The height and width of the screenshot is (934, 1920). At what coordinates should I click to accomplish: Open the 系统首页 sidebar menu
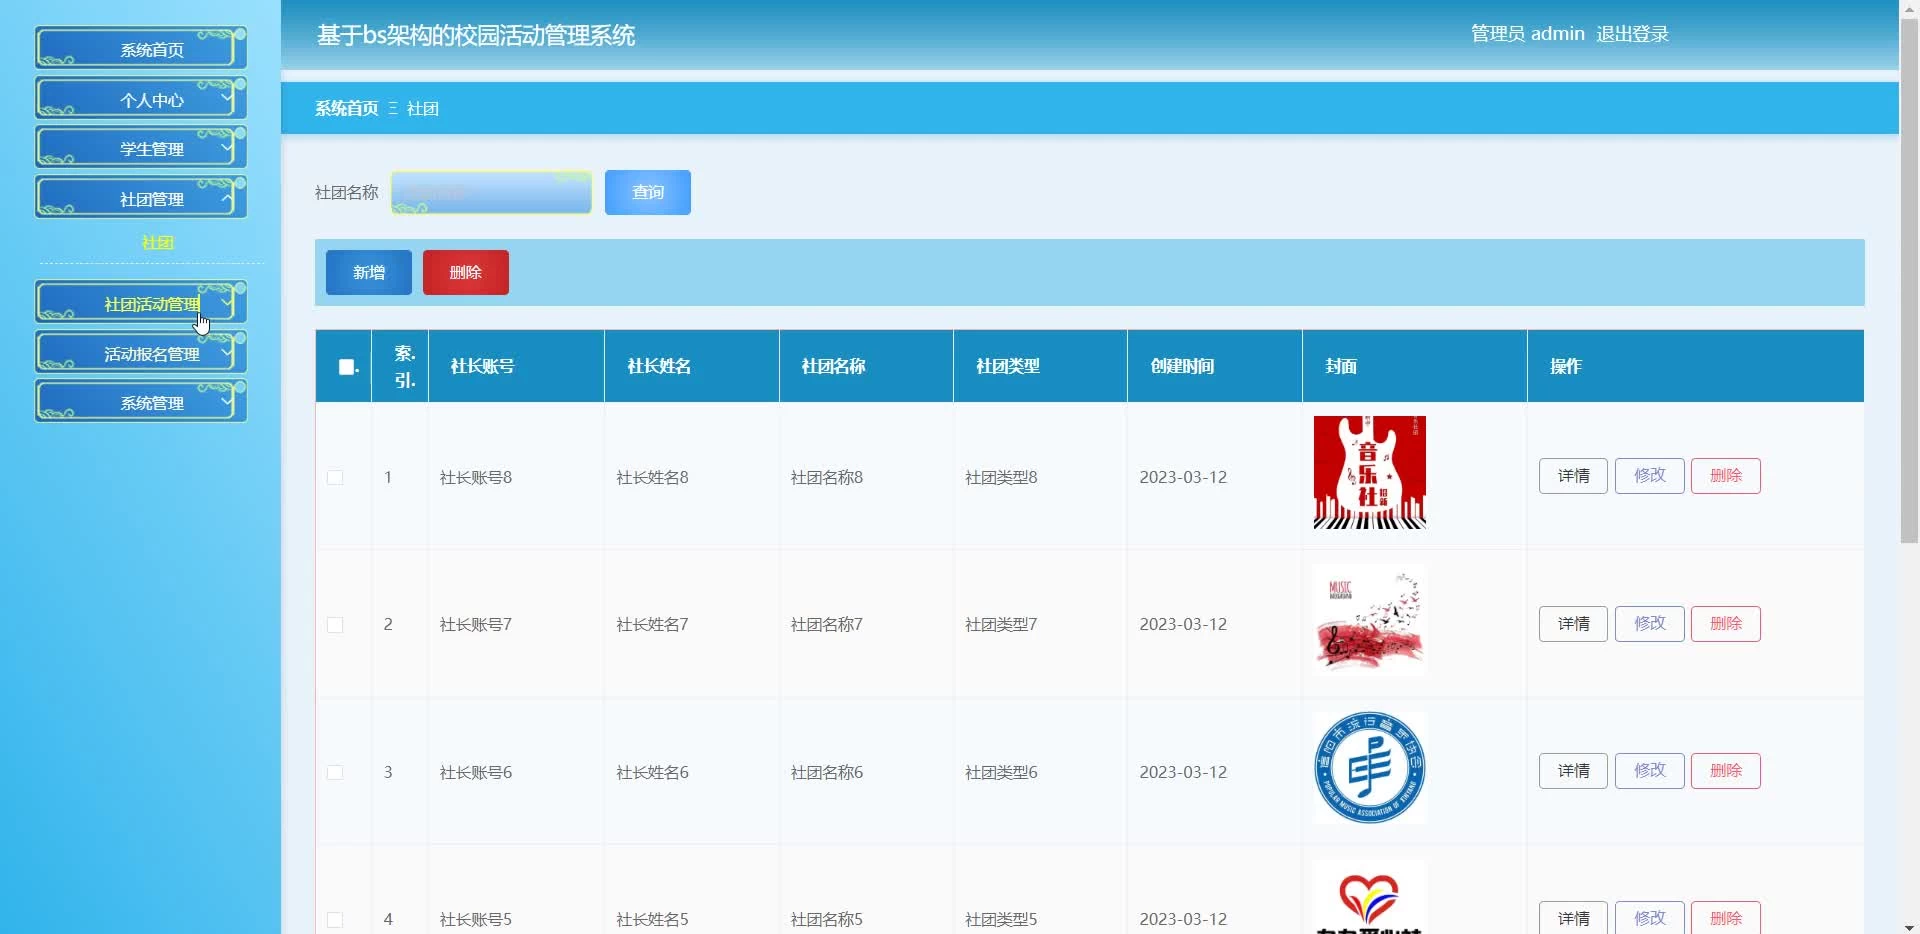tap(141, 48)
